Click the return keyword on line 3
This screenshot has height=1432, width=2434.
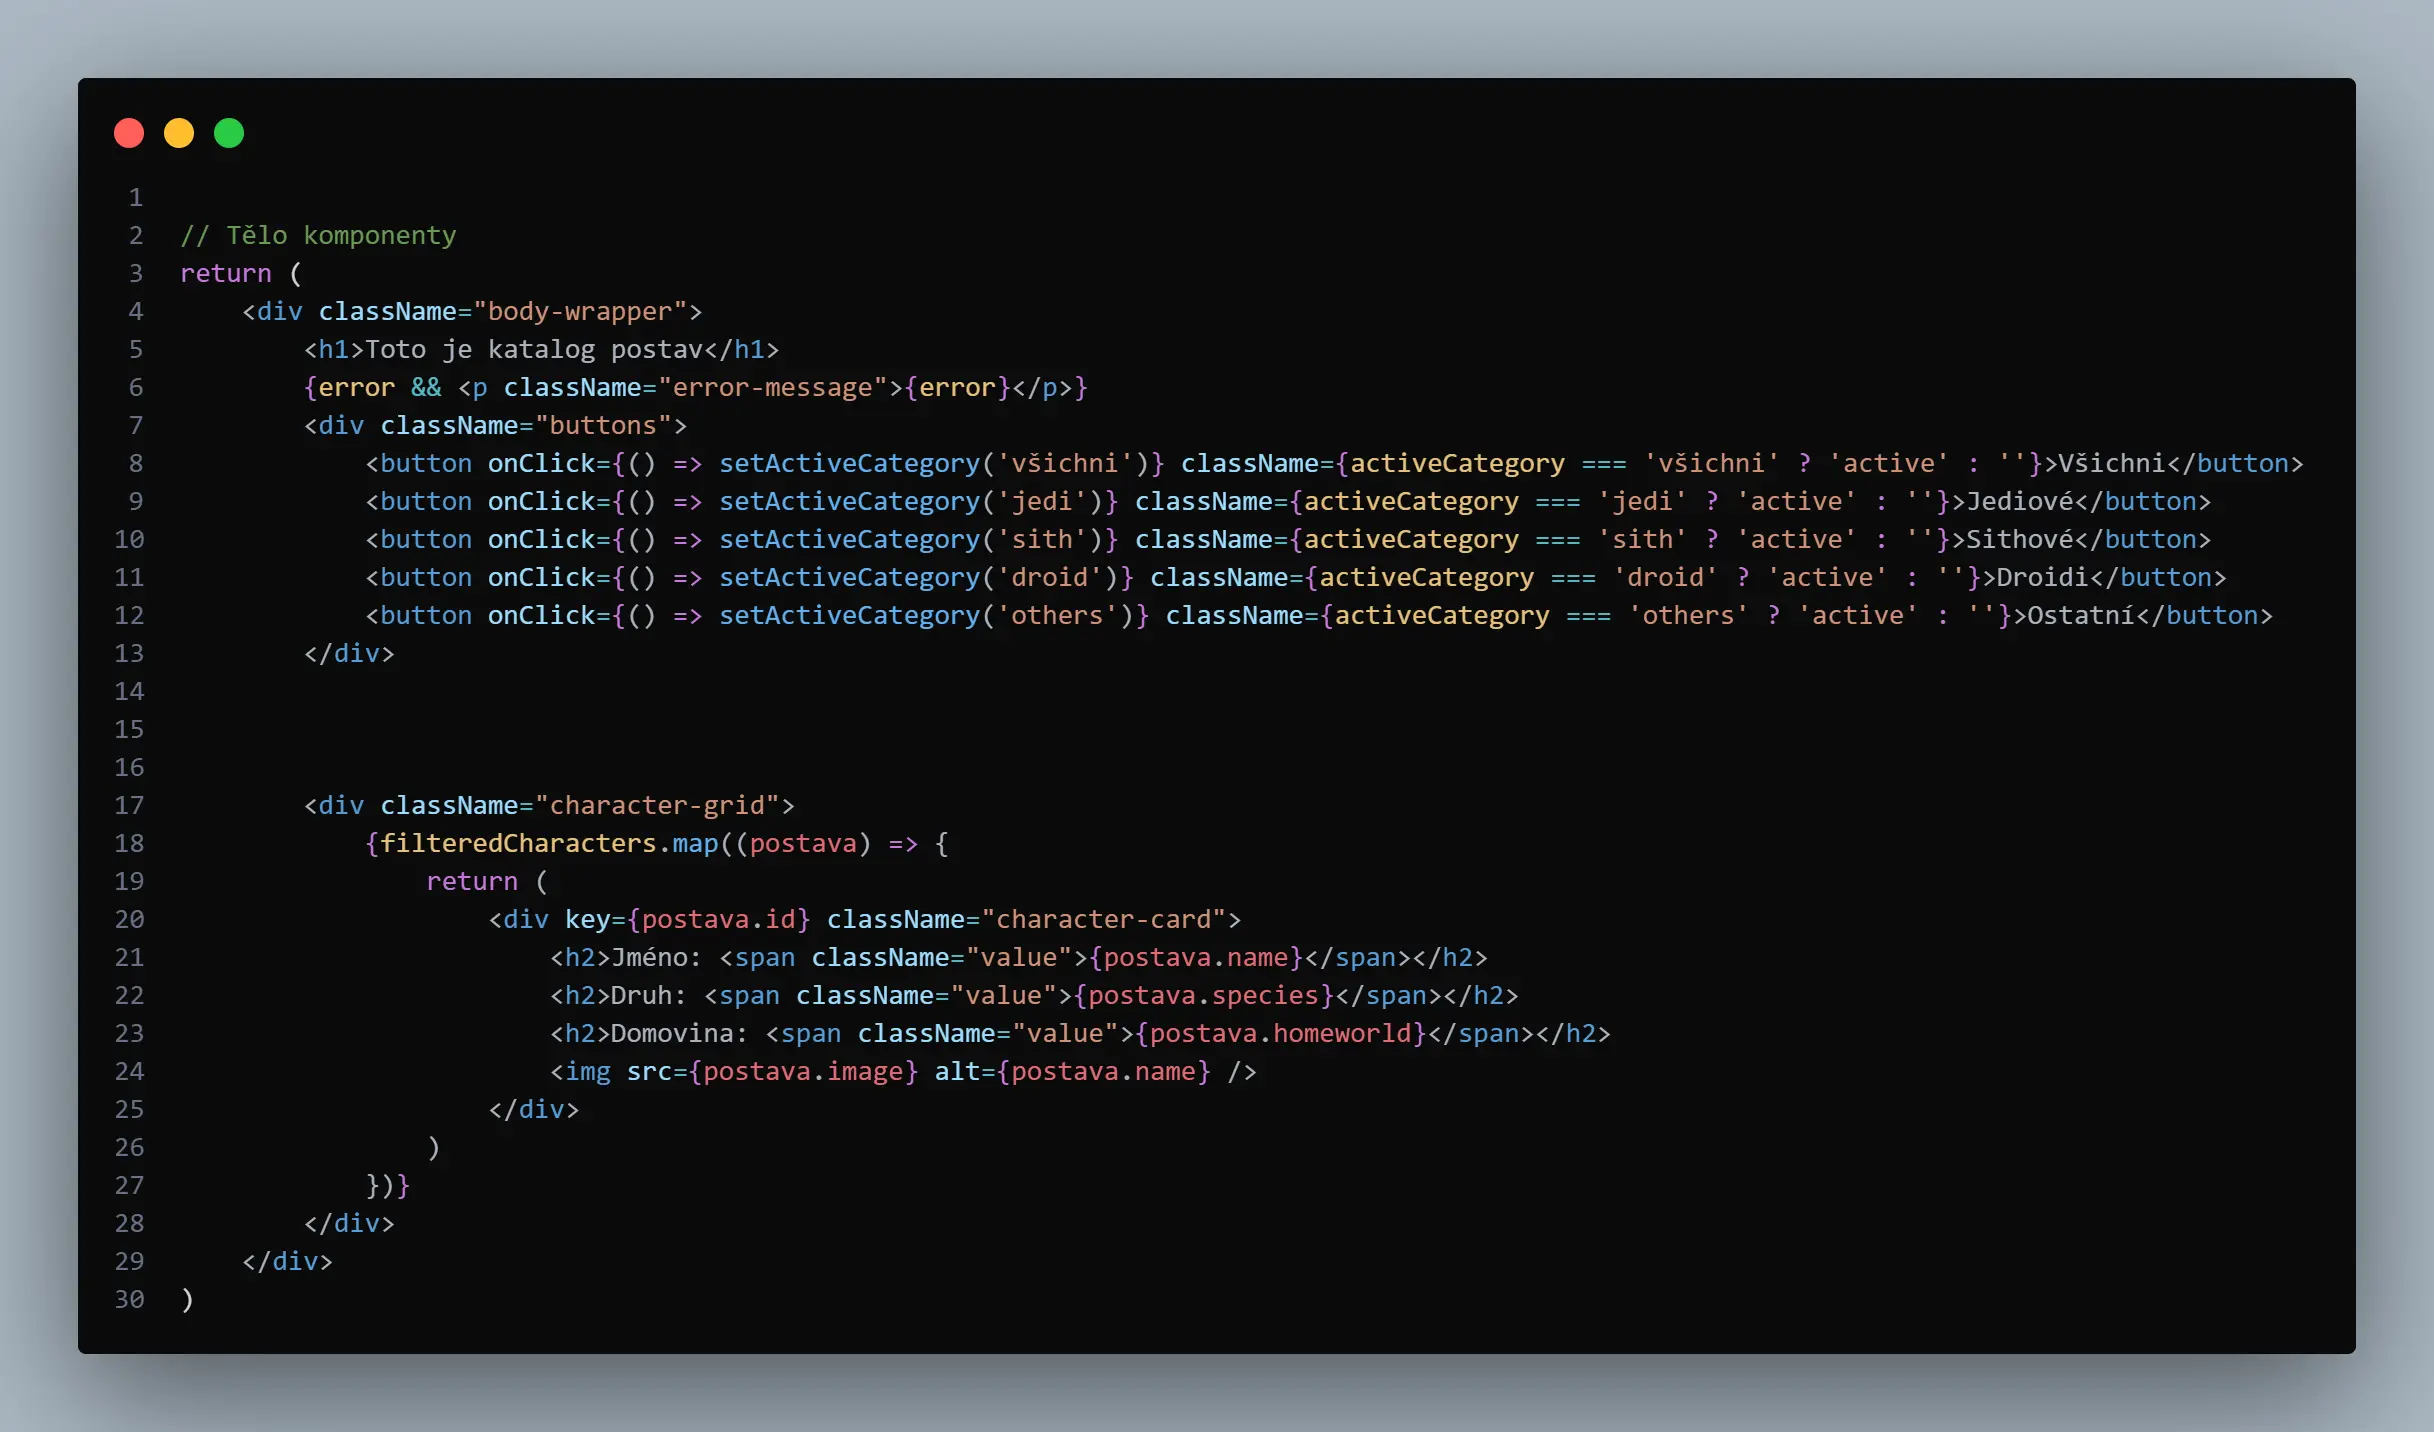point(226,273)
